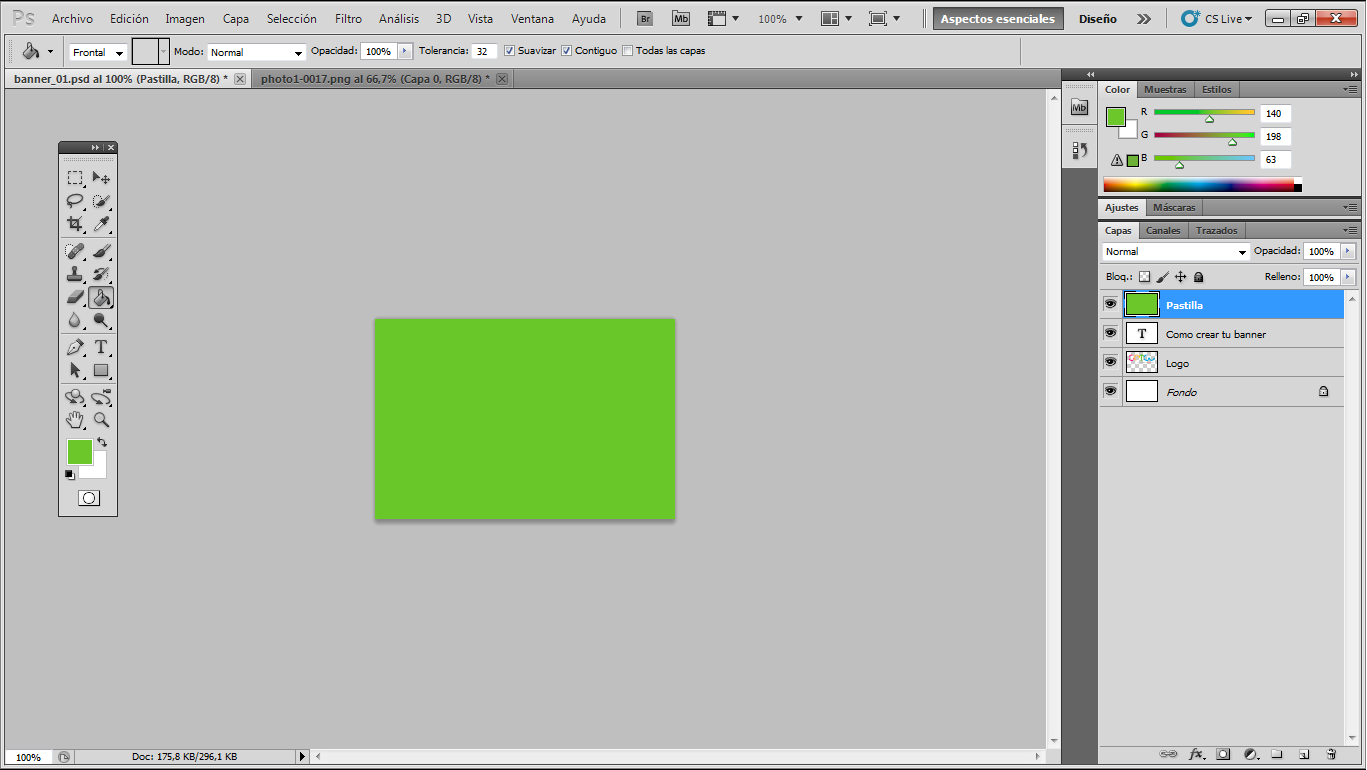Delete the selected layer
The image size is (1367, 770).
click(x=1331, y=753)
